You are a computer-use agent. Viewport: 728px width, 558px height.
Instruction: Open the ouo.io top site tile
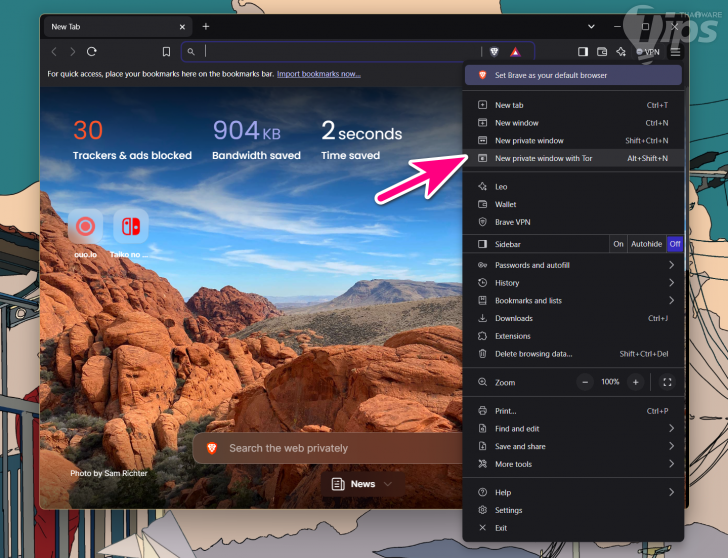[85, 234]
